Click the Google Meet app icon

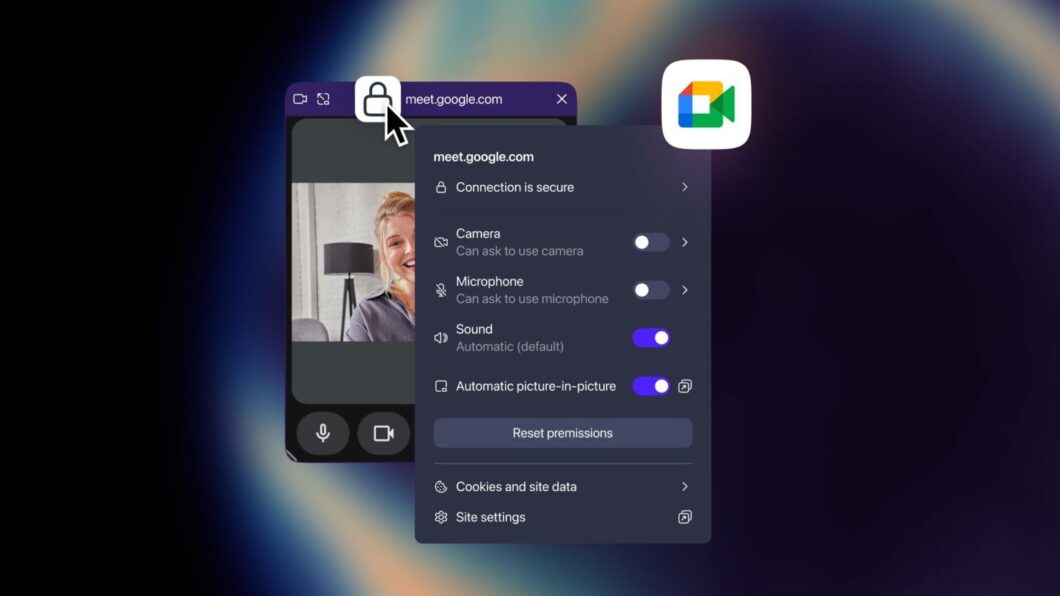(706, 105)
